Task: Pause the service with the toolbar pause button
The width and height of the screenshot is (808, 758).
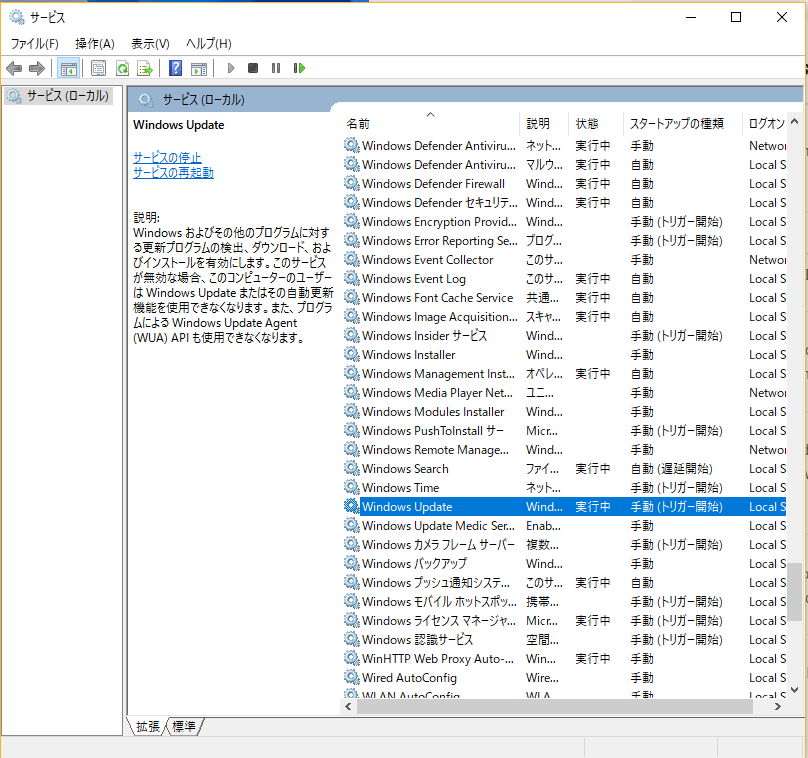Action: pos(276,68)
